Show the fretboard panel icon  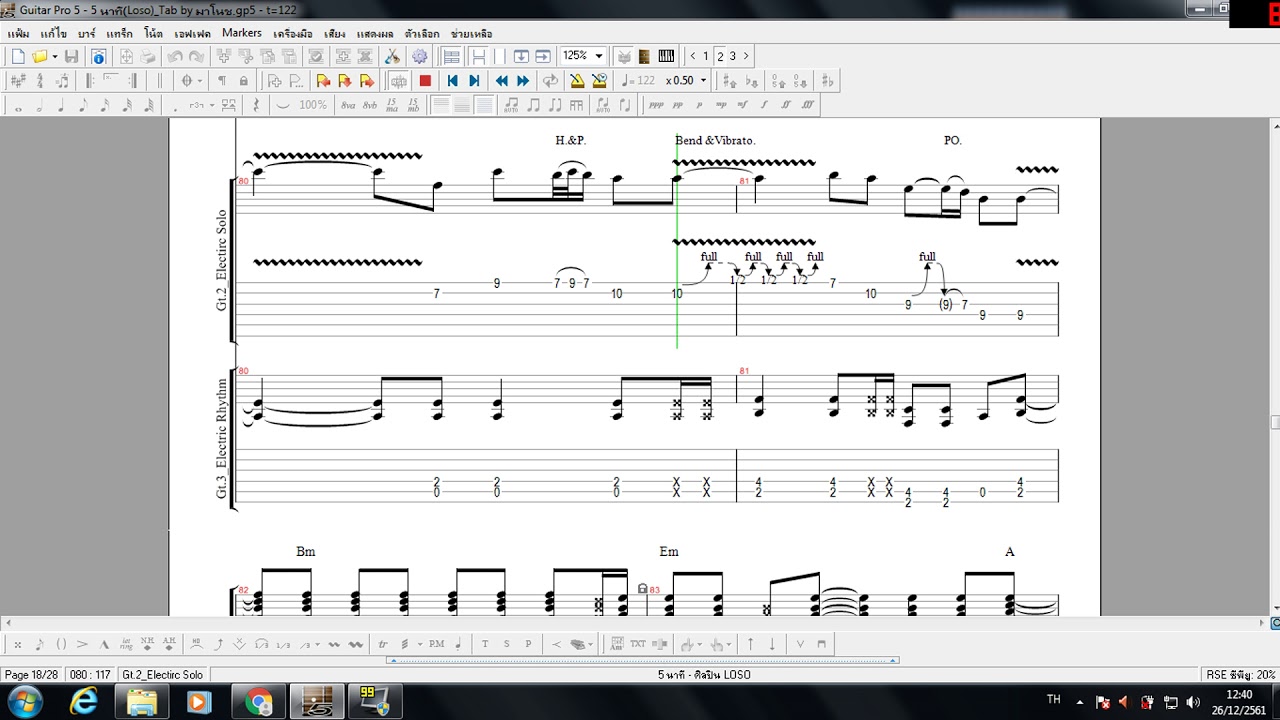[x=644, y=57]
